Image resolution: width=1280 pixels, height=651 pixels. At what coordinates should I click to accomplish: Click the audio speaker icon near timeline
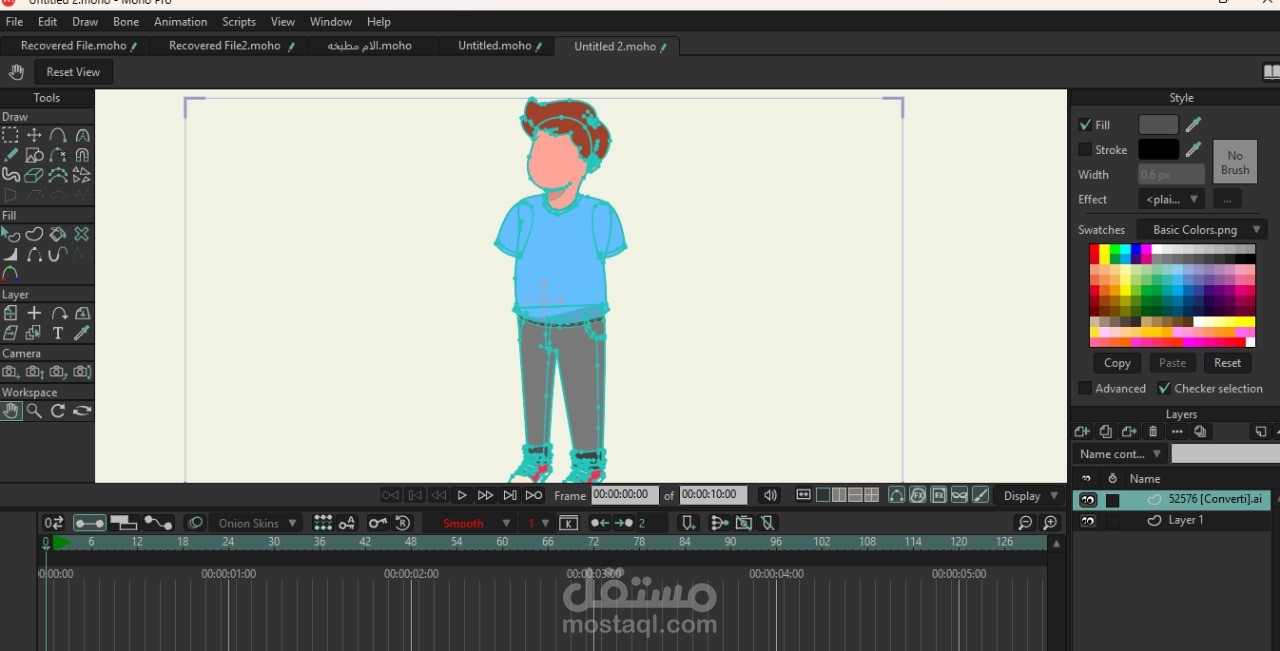[x=769, y=495]
